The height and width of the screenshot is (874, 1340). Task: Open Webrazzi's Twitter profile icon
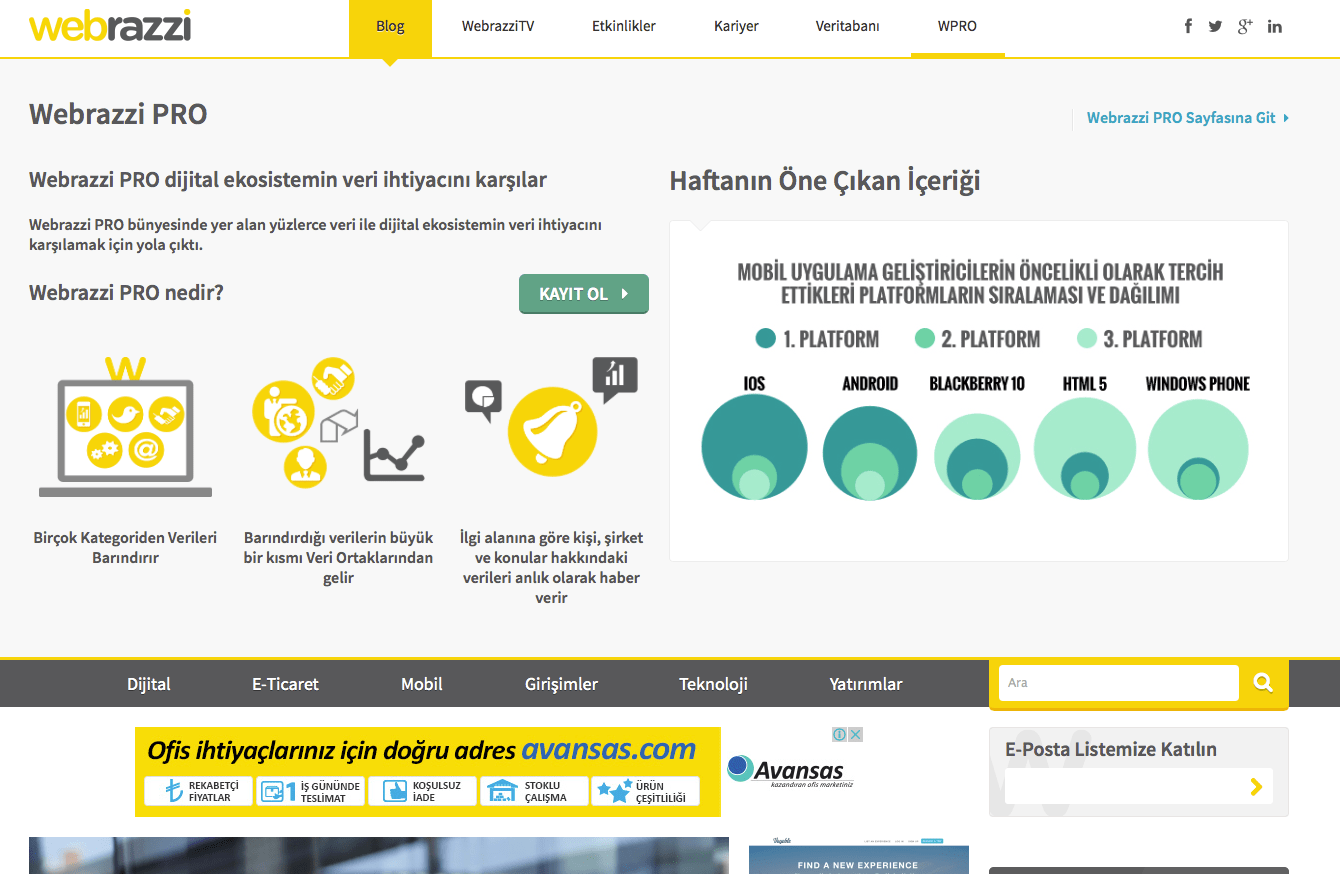[1215, 26]
